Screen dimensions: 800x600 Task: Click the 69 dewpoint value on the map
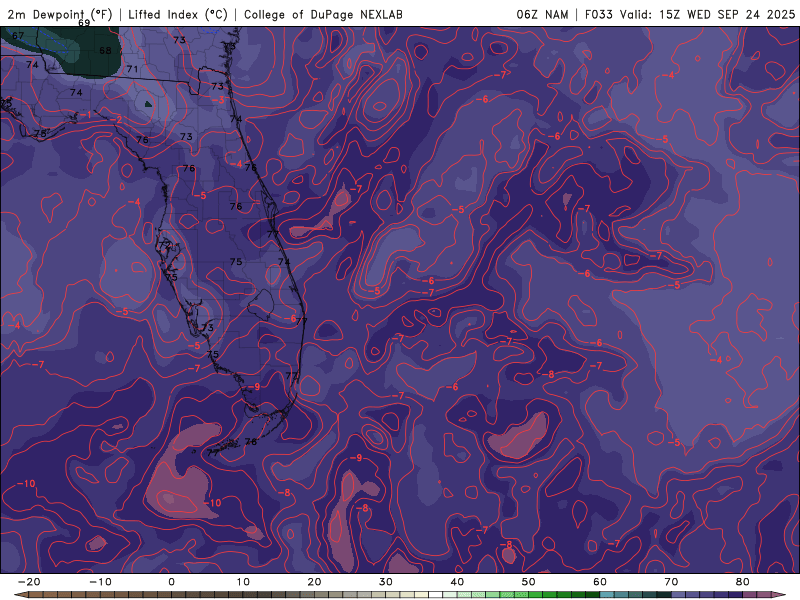pos(84,23)
